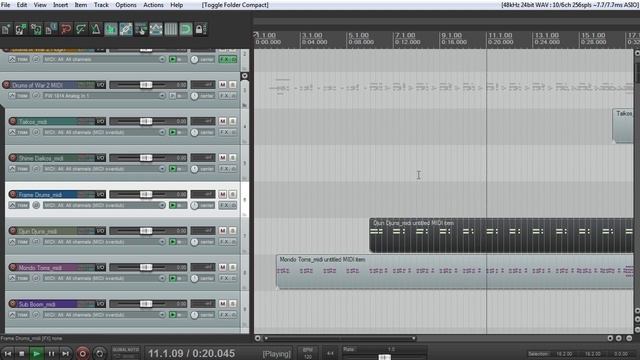Mute the Taikos_midi track

[x=222, y=121]
